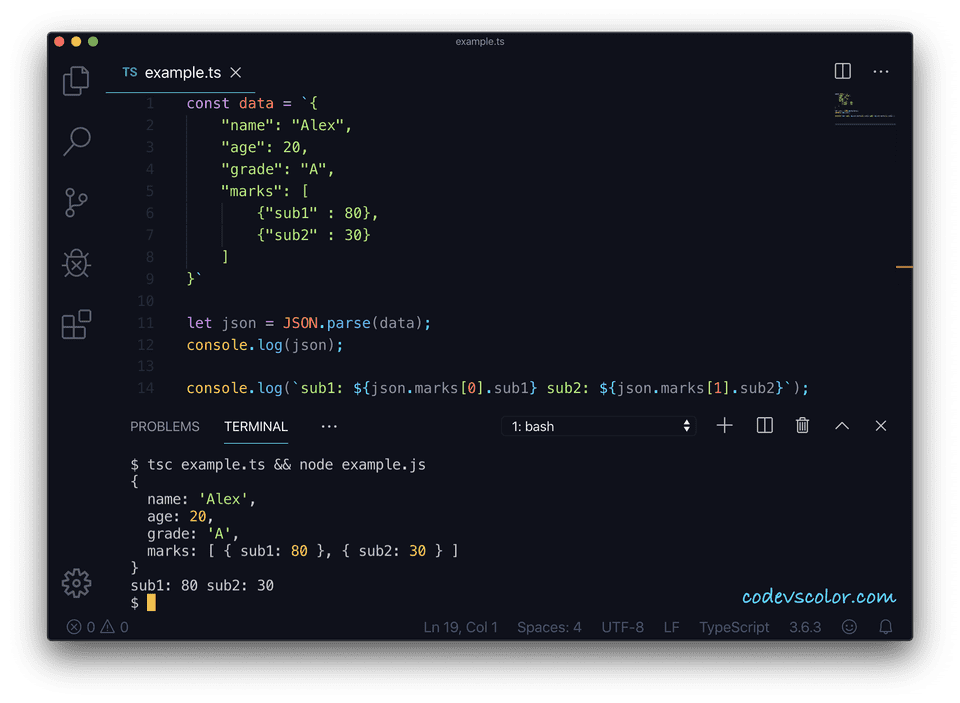The width and height of the screenshot is (960, 703).
Task: Toggle notifications with the bell icon
Action: (x=884, y=627)
